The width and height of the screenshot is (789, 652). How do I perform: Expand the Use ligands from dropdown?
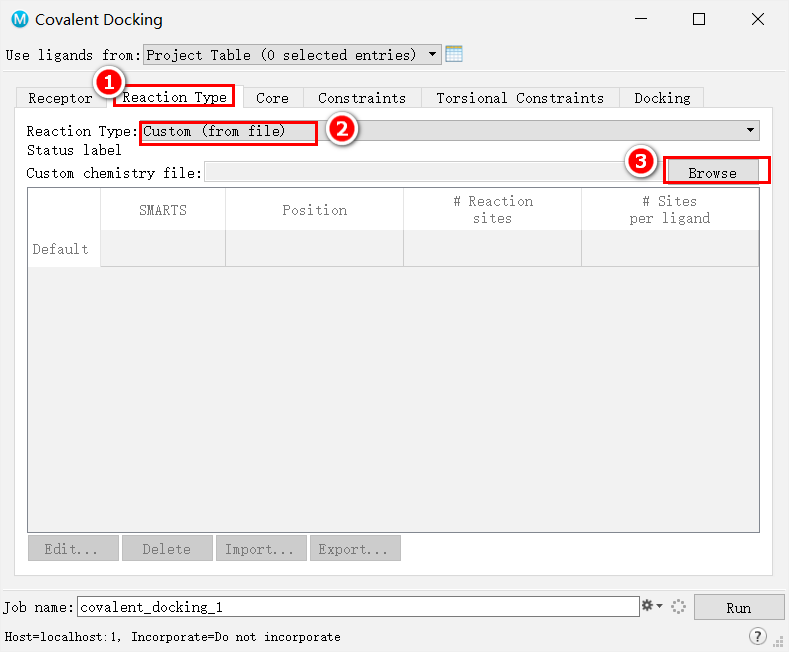[292, 54]
